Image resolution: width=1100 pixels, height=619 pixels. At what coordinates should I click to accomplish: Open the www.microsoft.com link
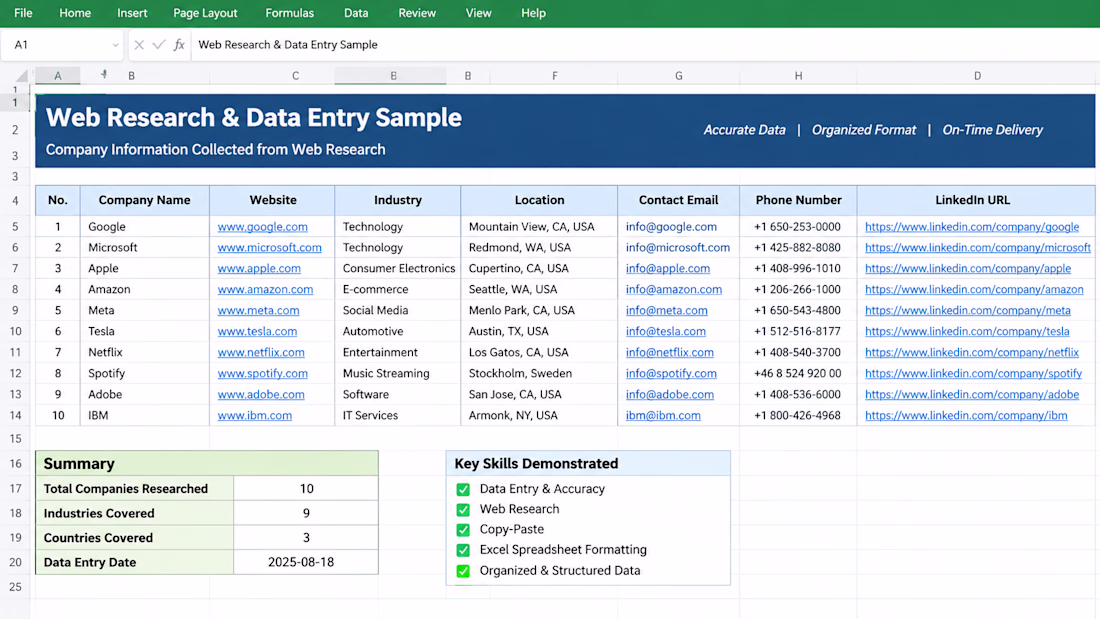pos(269,248)
